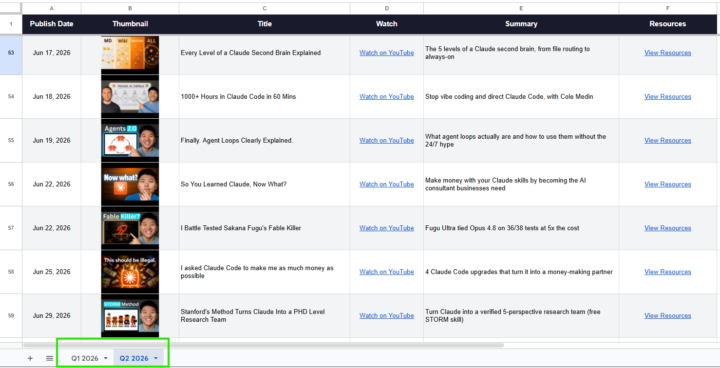The width and height of the screenshot is (720, 368).
Task: Open Watch on YouTube for 1000+ Hours video
Action: (387, 96)
